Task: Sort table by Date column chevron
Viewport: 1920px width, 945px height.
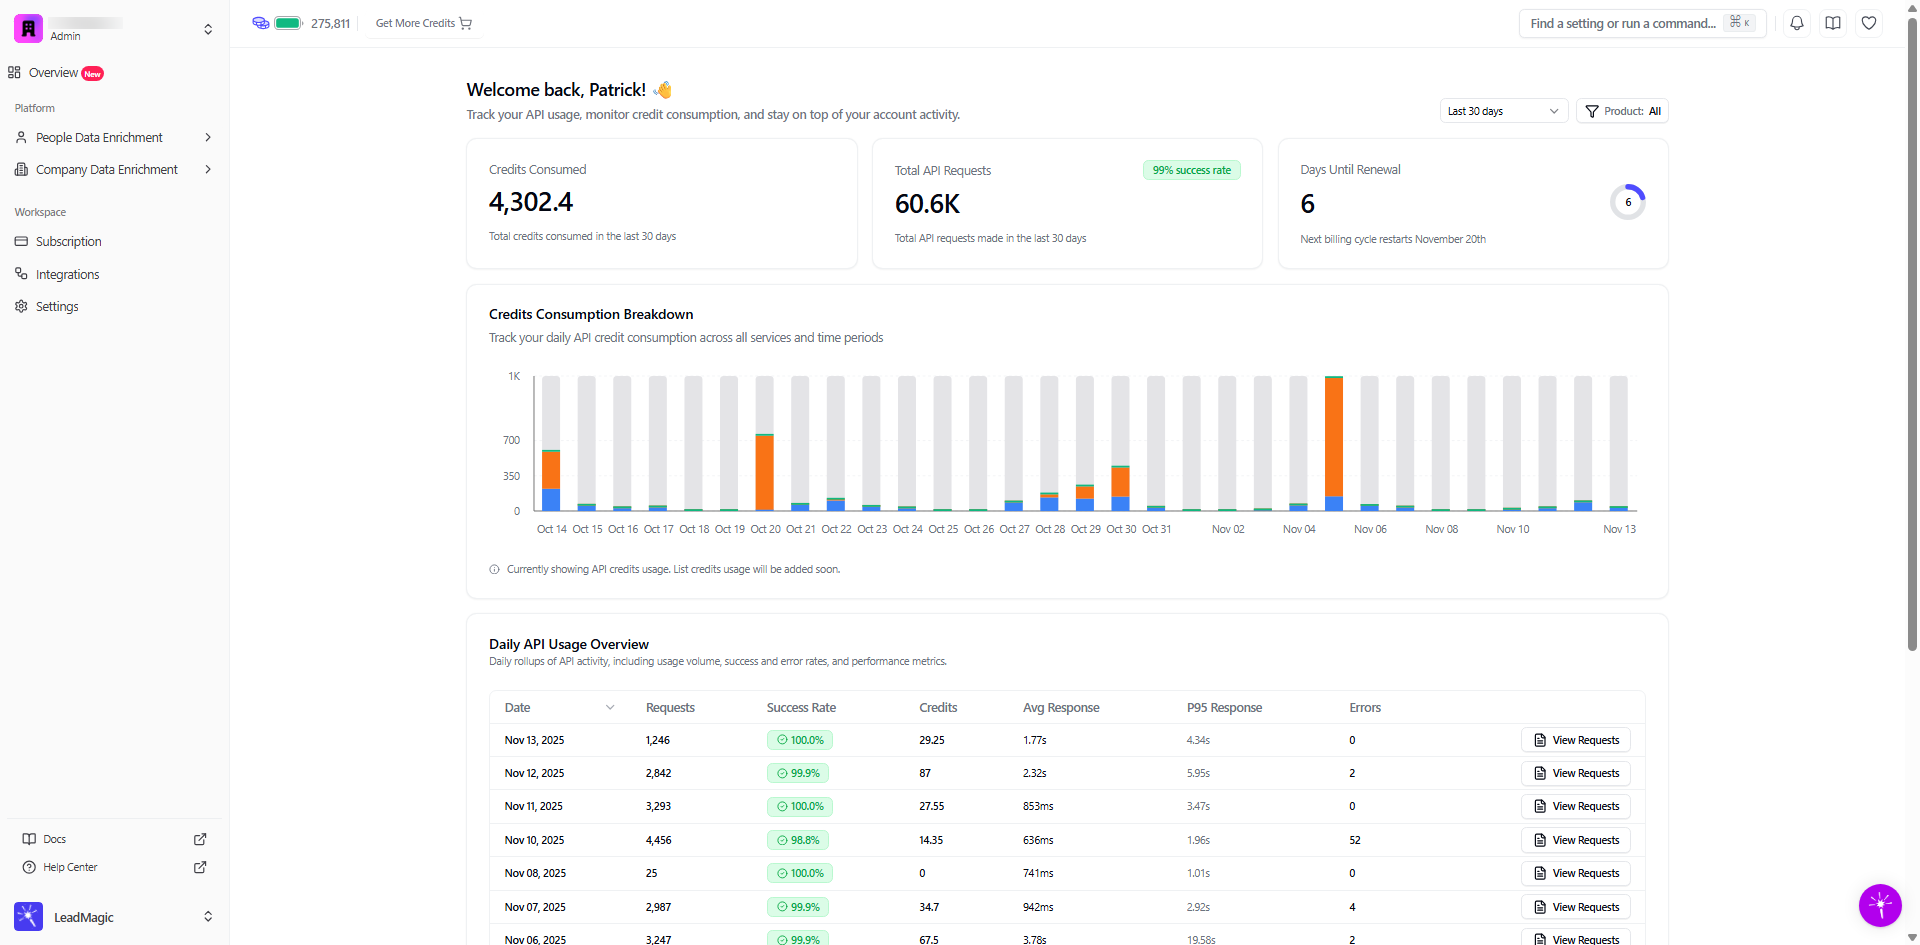Action: 610,708
